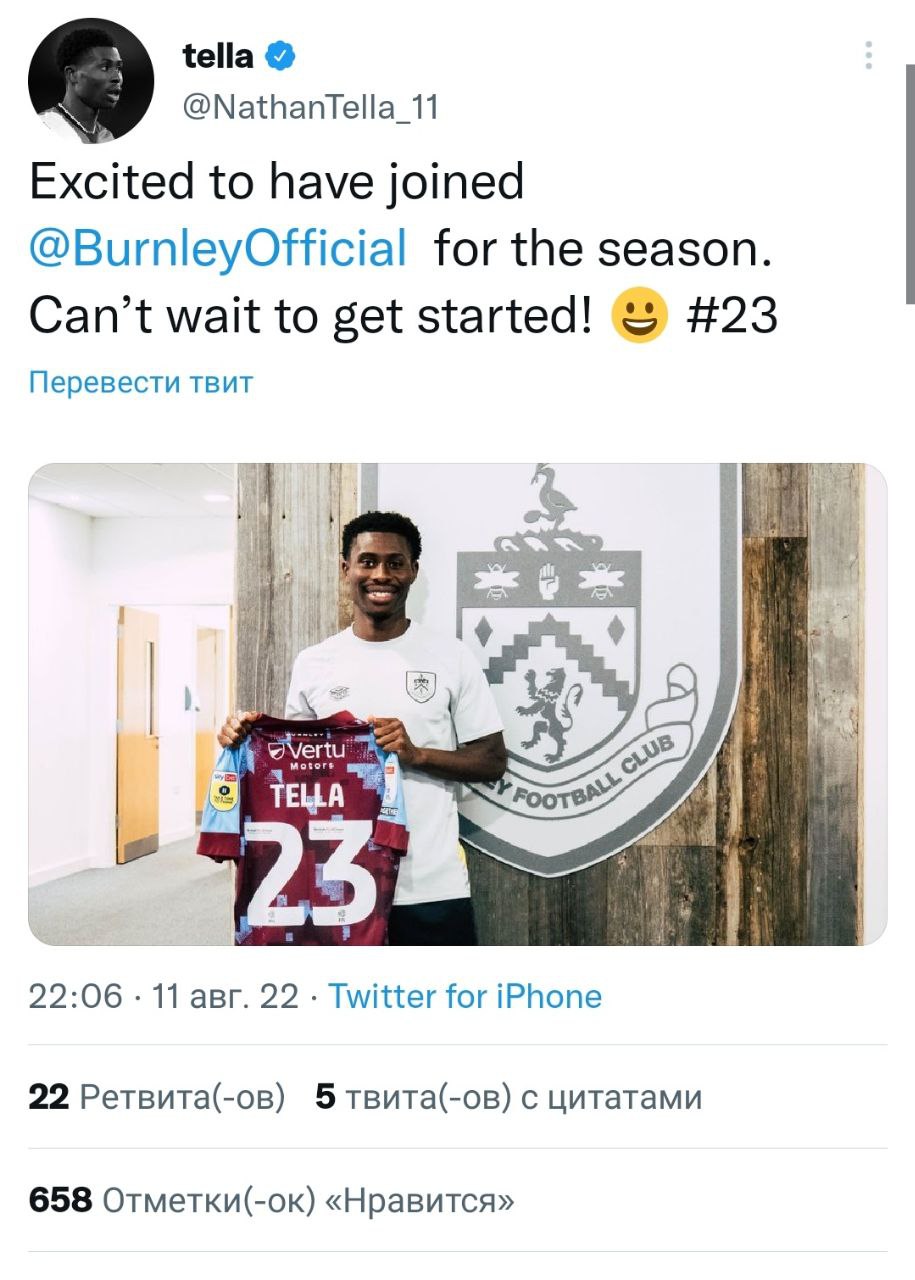Open the #23 hashtag
This screenshot has width=915, height=1280.
click(x=732, y=315)
